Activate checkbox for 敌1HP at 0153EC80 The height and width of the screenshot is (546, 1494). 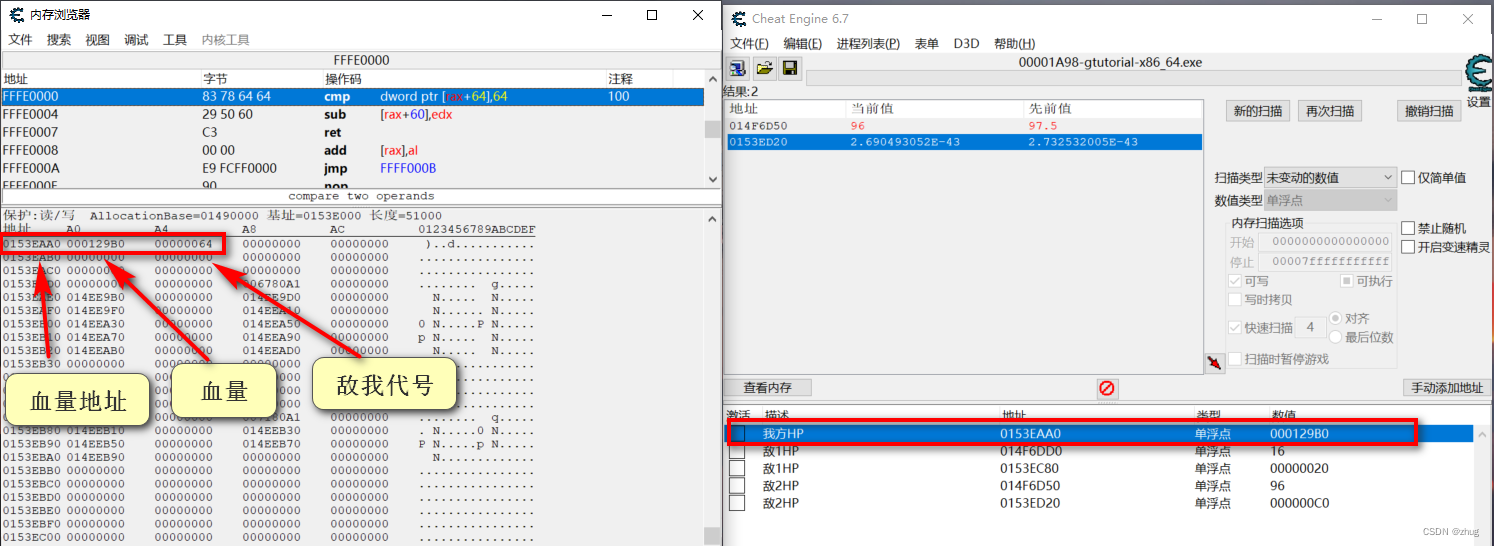pyautogui.click(x=737, y=468)
